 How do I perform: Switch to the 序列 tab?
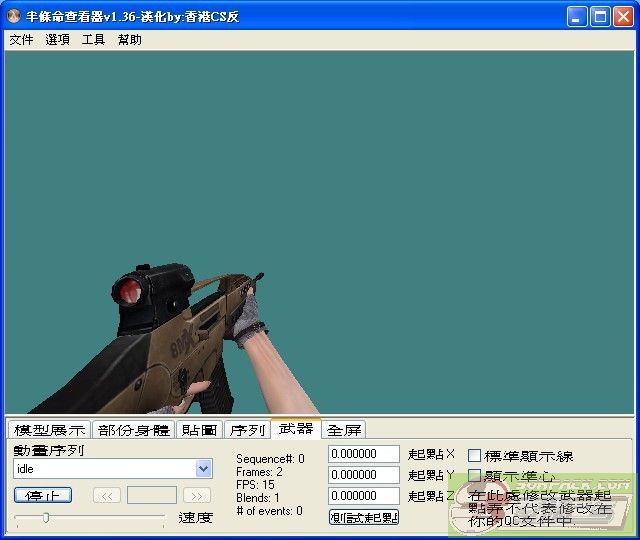[247, 430]
